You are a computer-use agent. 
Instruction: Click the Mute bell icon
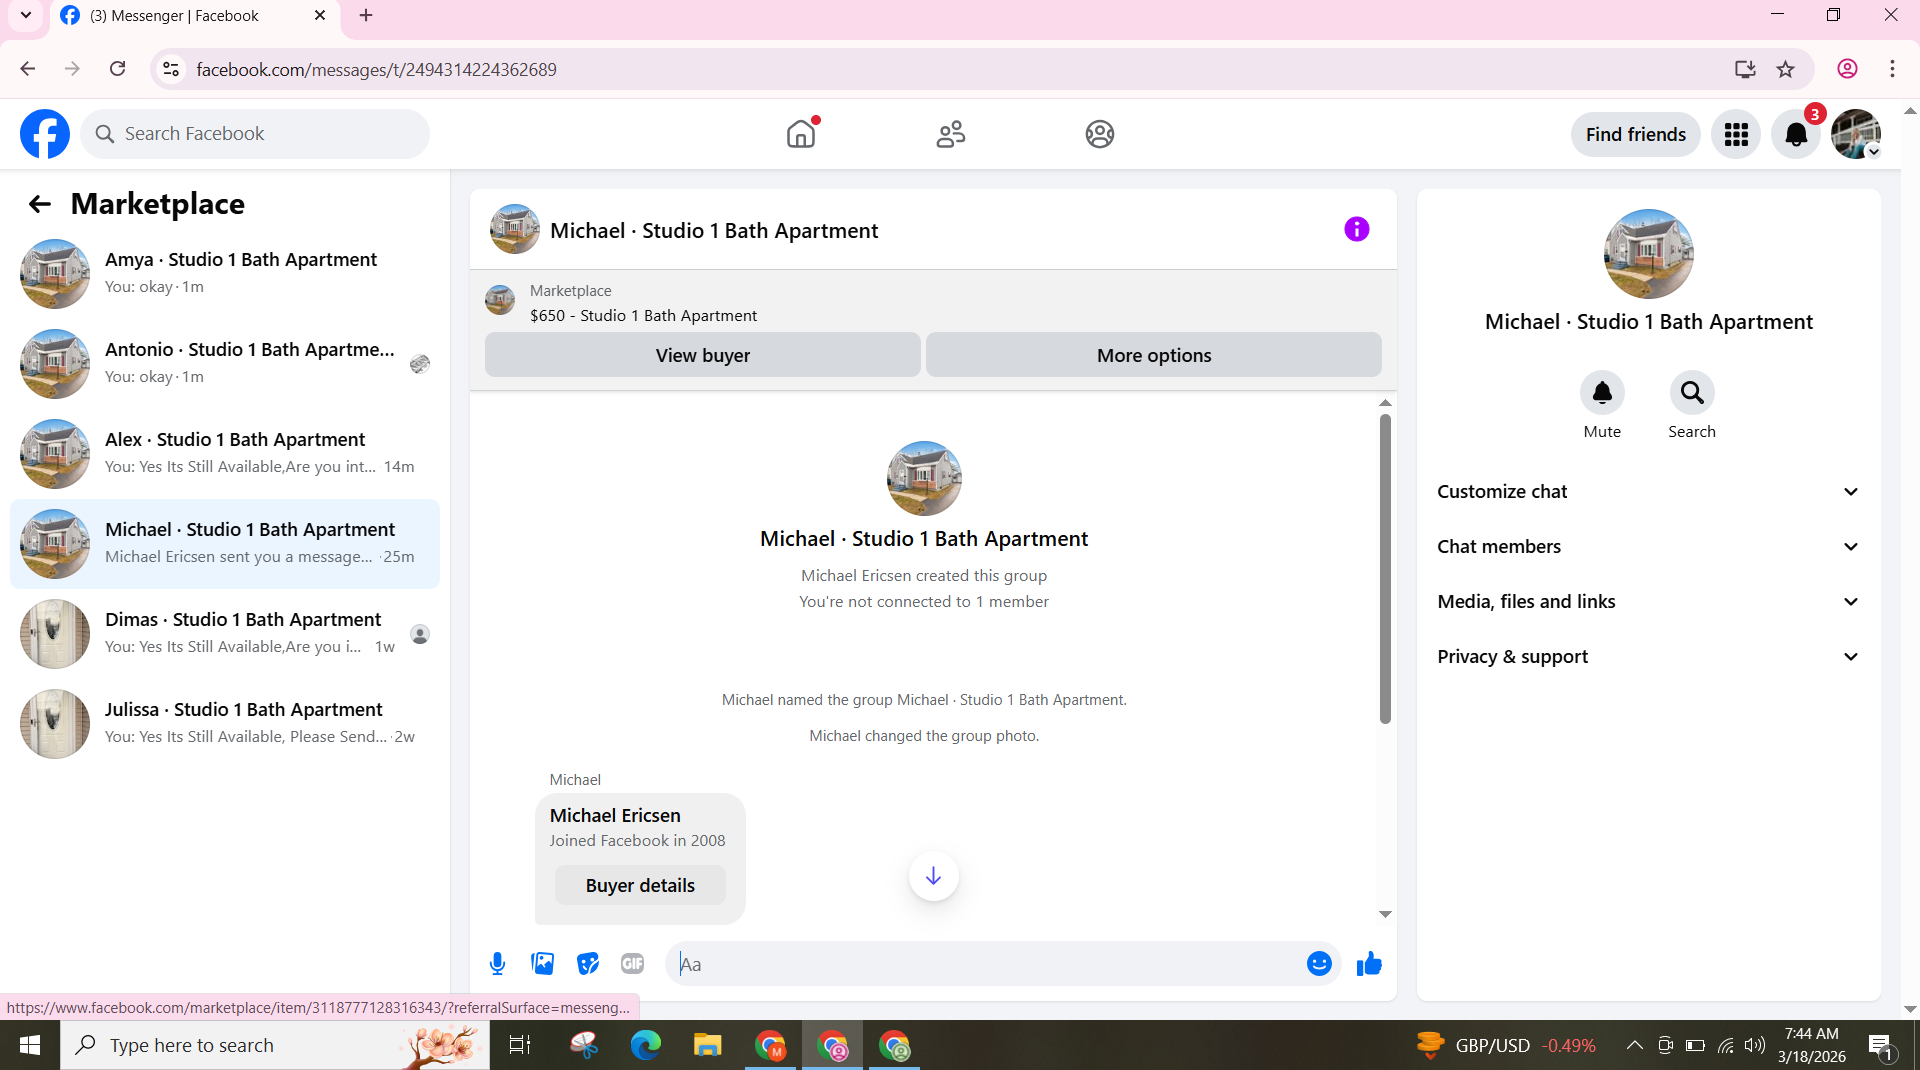[x=1602, y=393]
